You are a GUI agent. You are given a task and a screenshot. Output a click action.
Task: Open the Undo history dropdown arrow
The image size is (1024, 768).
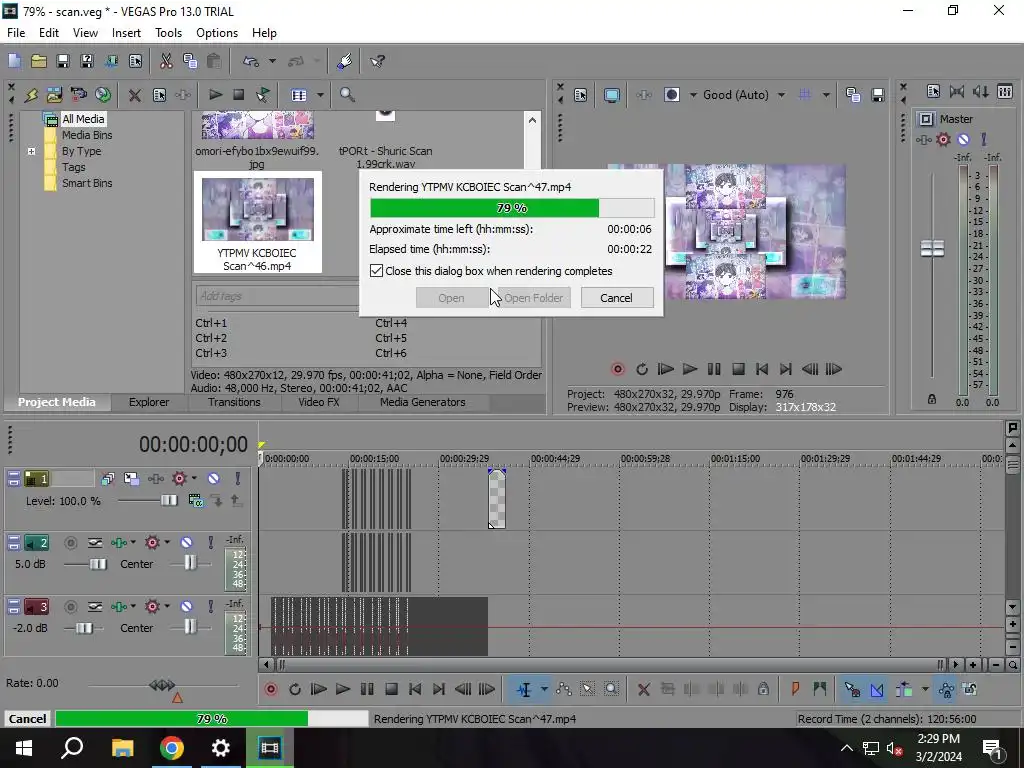[272, 61]
